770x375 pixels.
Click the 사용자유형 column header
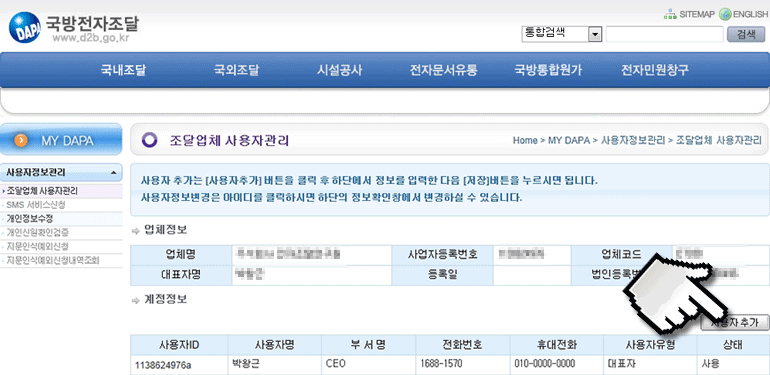coord(651,345)
